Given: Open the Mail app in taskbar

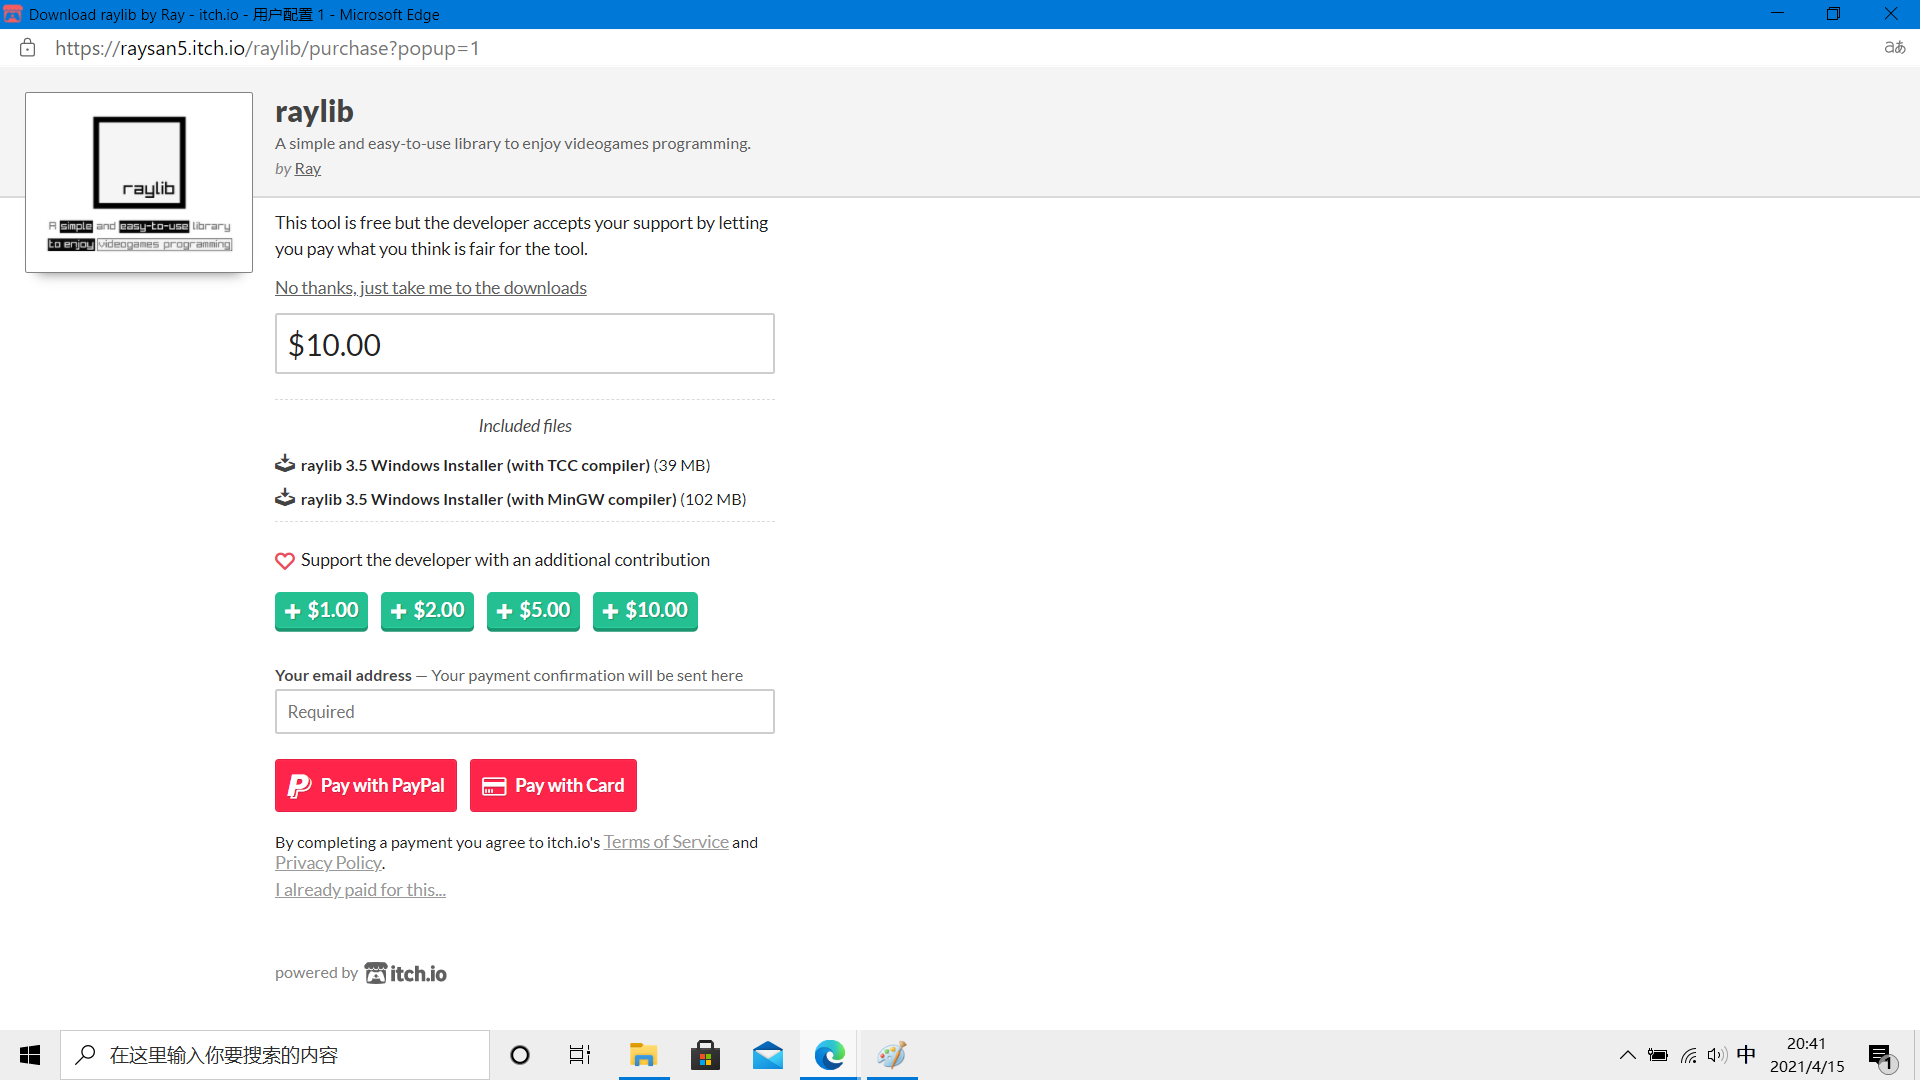Looking at the screenshot, I should click(x=768, y=1055).
